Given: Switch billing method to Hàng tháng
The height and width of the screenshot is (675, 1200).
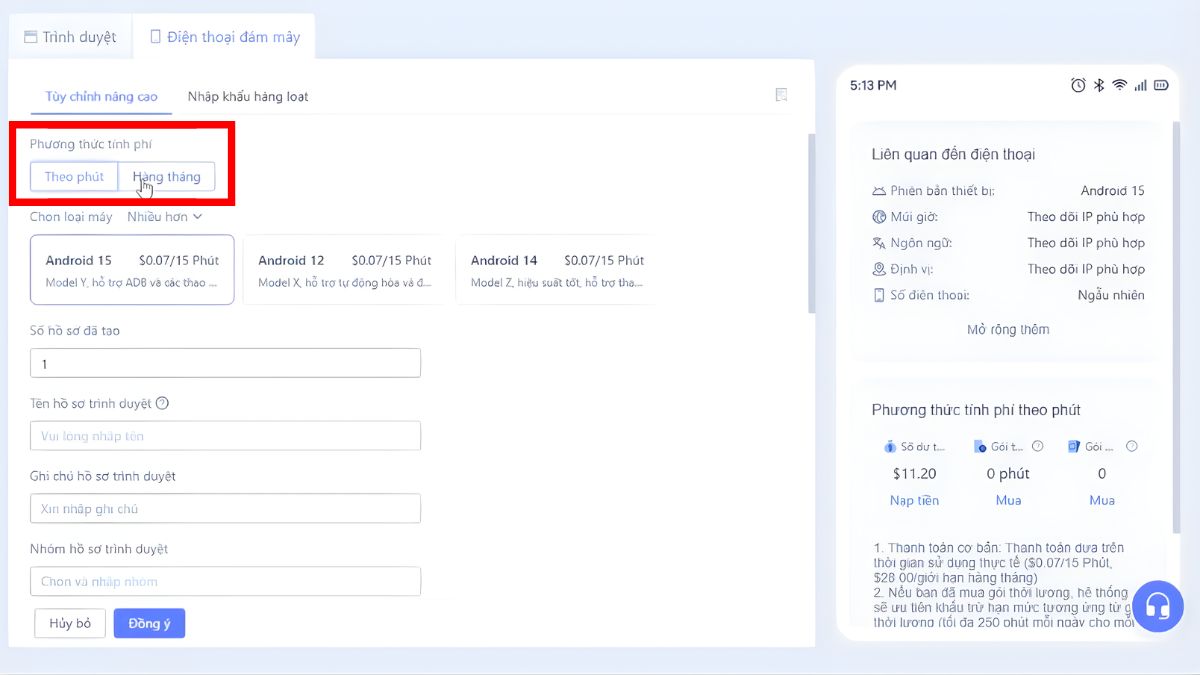Looking at the screenshot, I should click(166, 177).
